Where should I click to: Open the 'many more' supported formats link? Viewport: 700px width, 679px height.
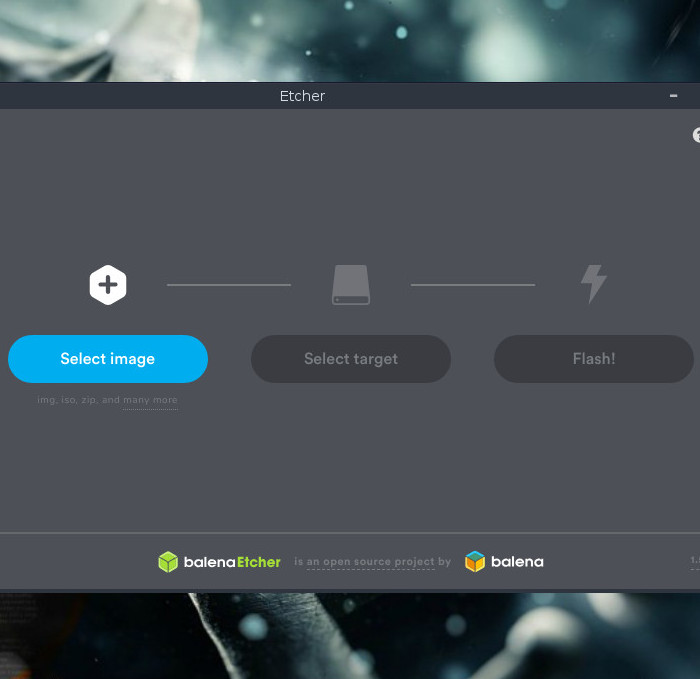coord(150,400)
